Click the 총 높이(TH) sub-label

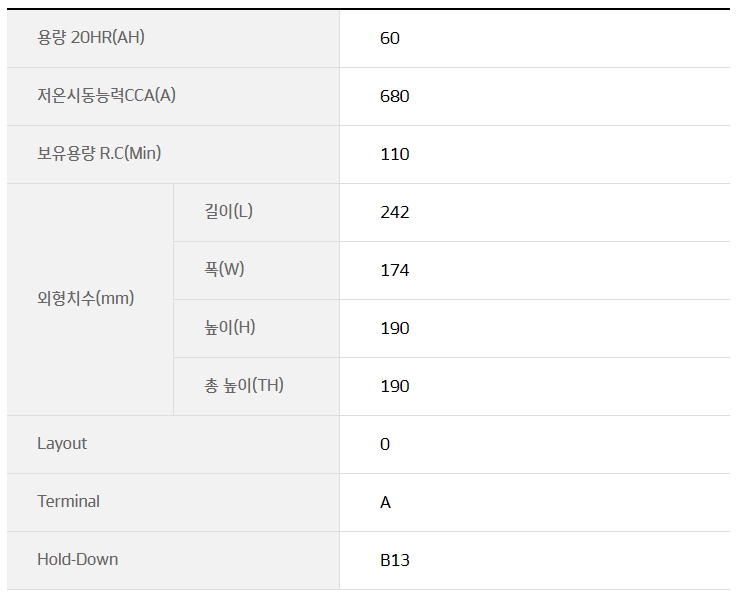(x=244, y=386)
